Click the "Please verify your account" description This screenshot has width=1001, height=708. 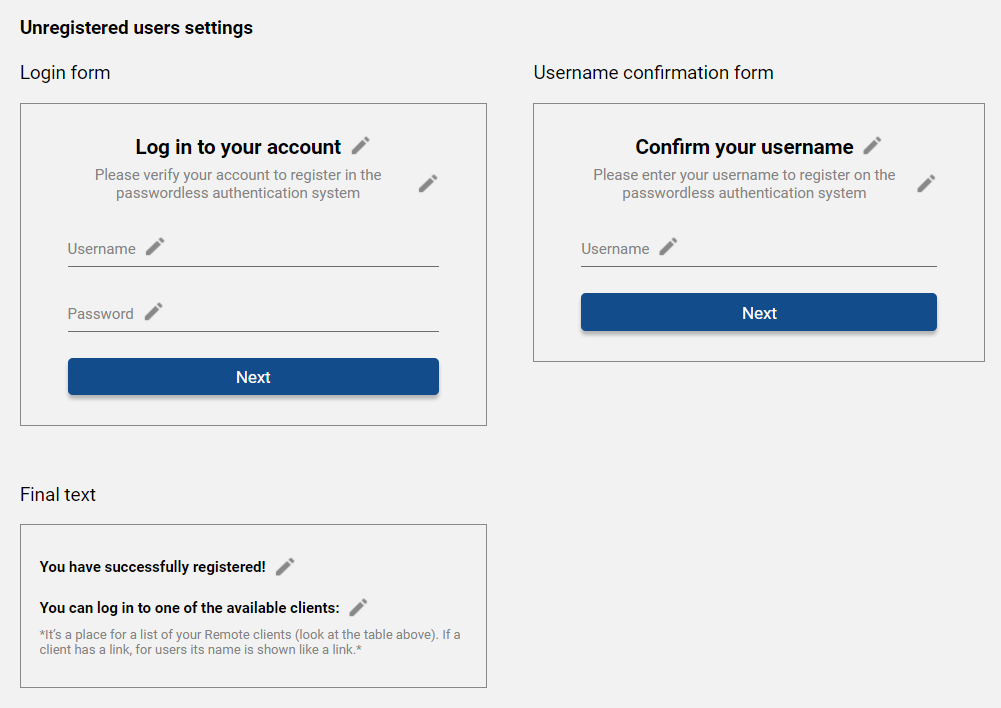point(238,184)
